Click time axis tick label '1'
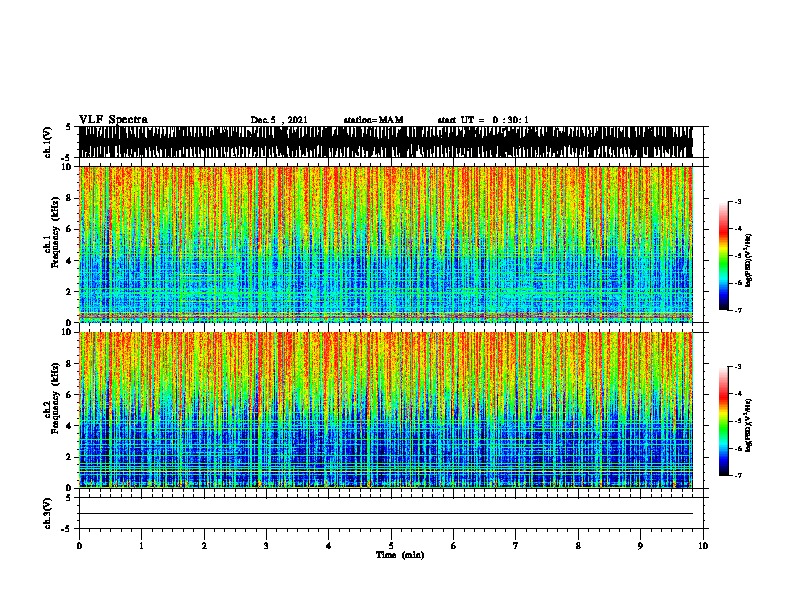Screen dimensions: 792x612 tap(141, 546)
